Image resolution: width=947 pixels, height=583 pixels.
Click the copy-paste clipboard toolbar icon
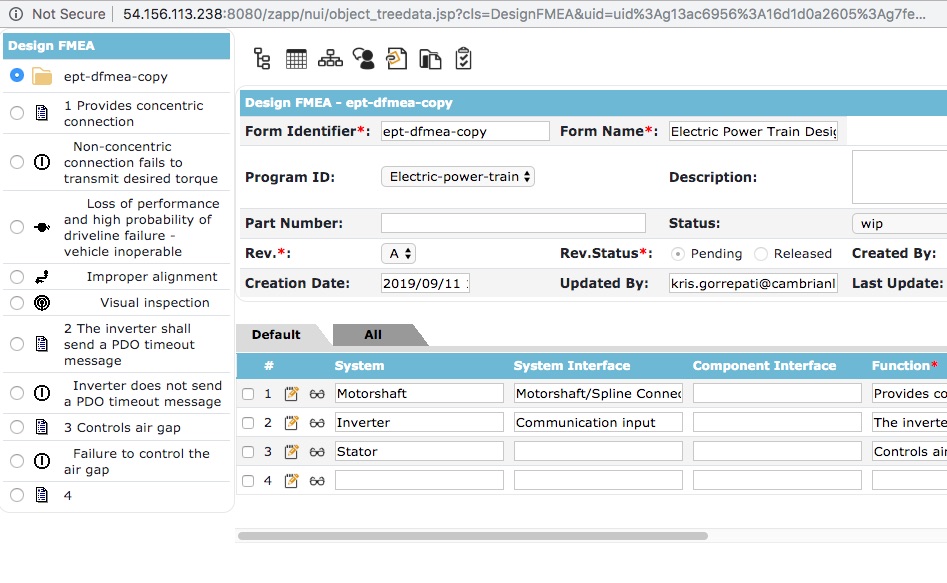pos(430,59)
